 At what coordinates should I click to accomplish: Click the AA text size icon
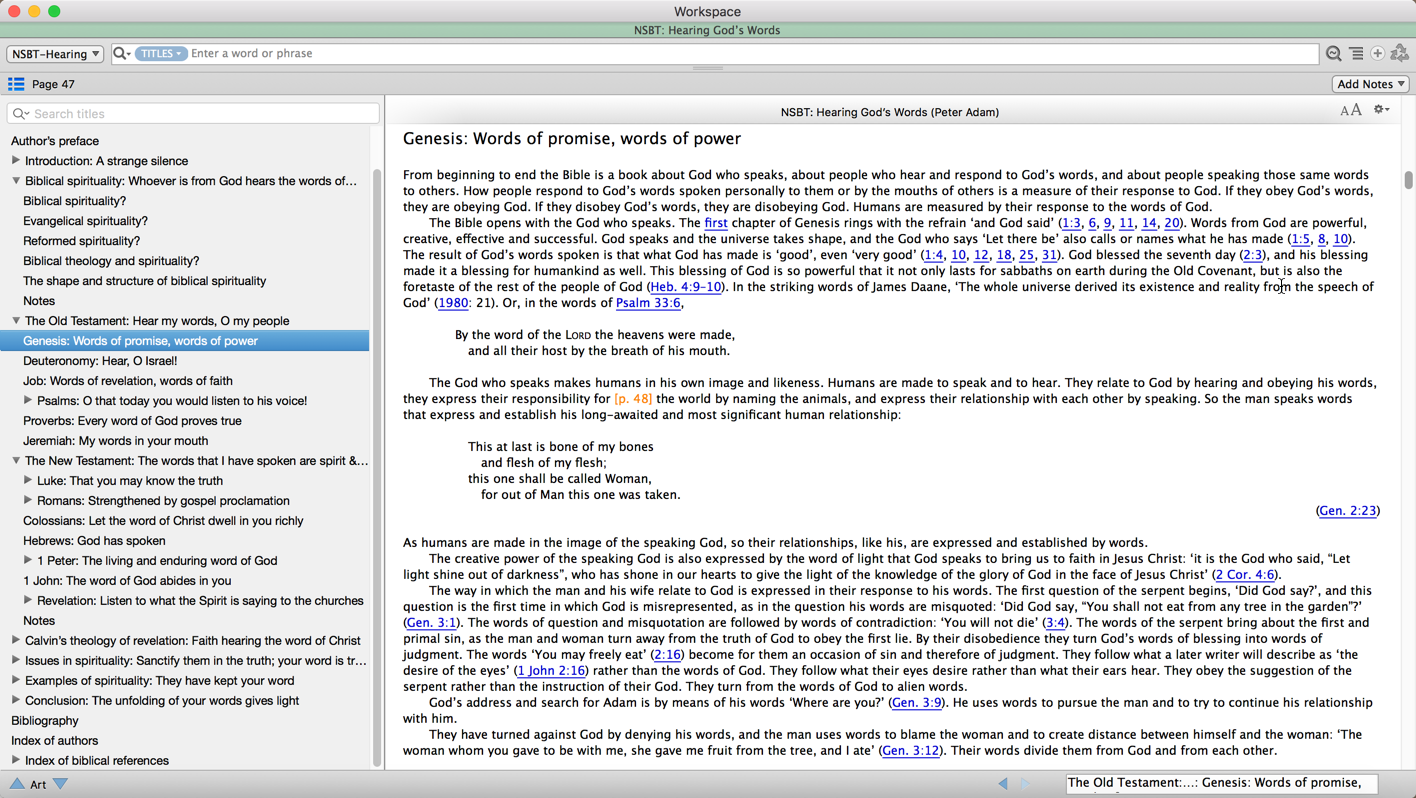pyautogui.click(x=1350, y=111)
